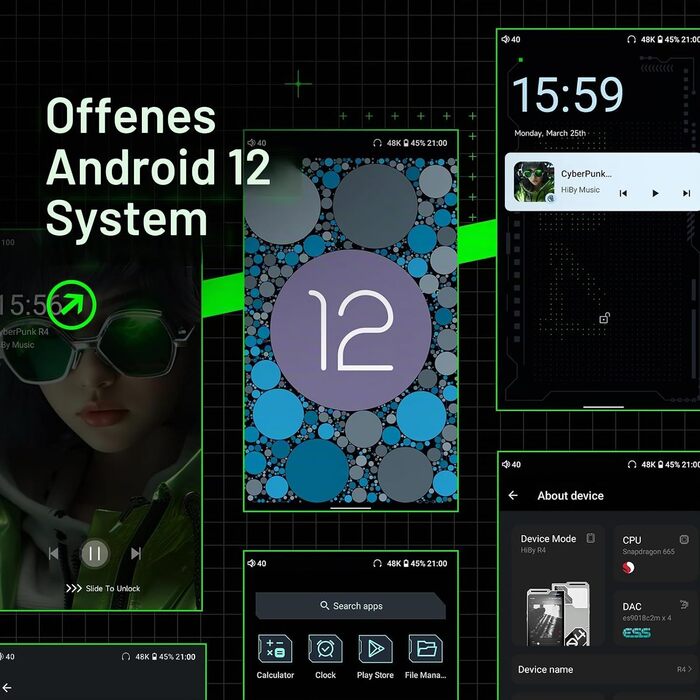
Task: Skip forward in HiBy Music notification
Action: 686,193
